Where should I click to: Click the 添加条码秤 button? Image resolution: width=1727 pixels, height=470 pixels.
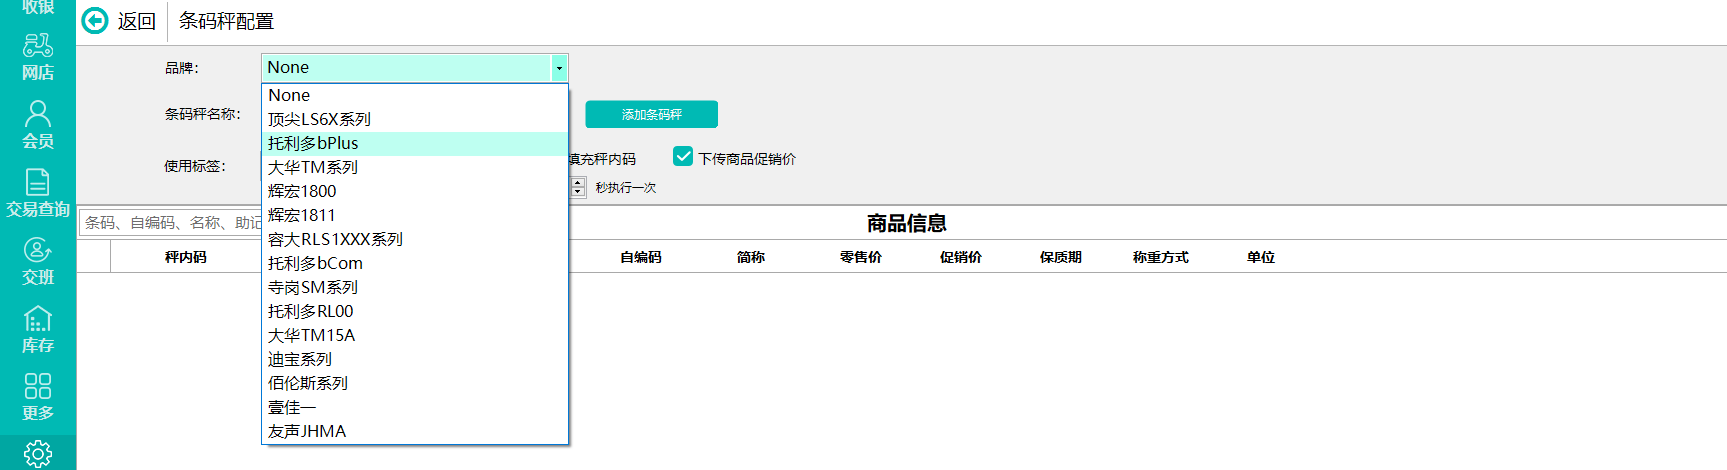[x=651, y=114]
